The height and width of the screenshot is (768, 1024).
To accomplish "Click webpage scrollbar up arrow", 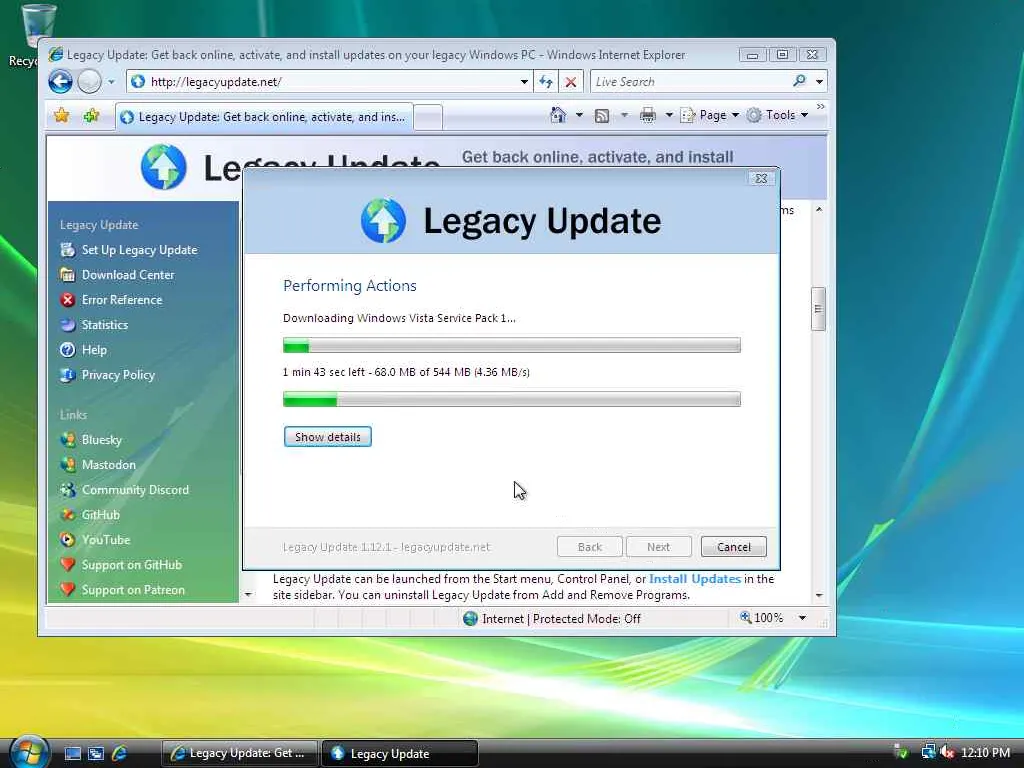I will [x=818, y=210].
